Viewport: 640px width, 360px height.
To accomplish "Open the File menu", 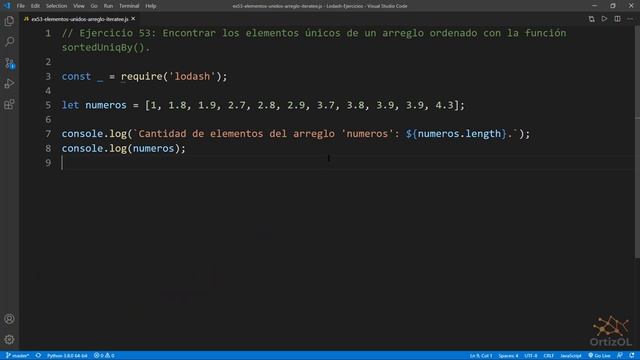I will point(20,6).
